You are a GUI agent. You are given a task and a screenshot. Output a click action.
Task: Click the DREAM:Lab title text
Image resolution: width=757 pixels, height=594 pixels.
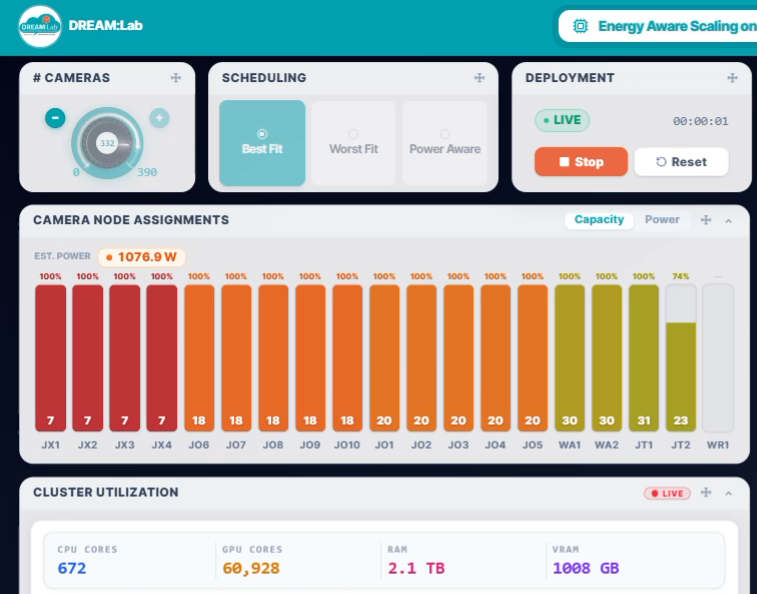point(106,26)
